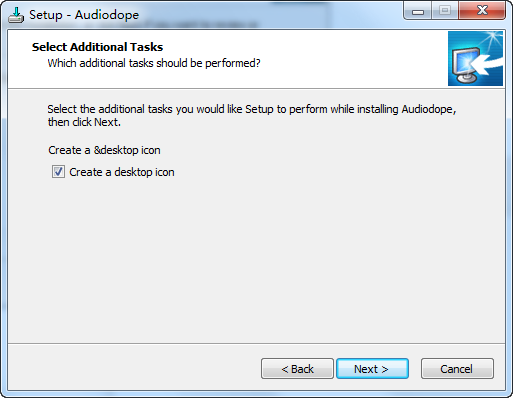Screen dimensions: 513x398
Task: Minimize the Setup window
Action: click(x=418, y=11)
